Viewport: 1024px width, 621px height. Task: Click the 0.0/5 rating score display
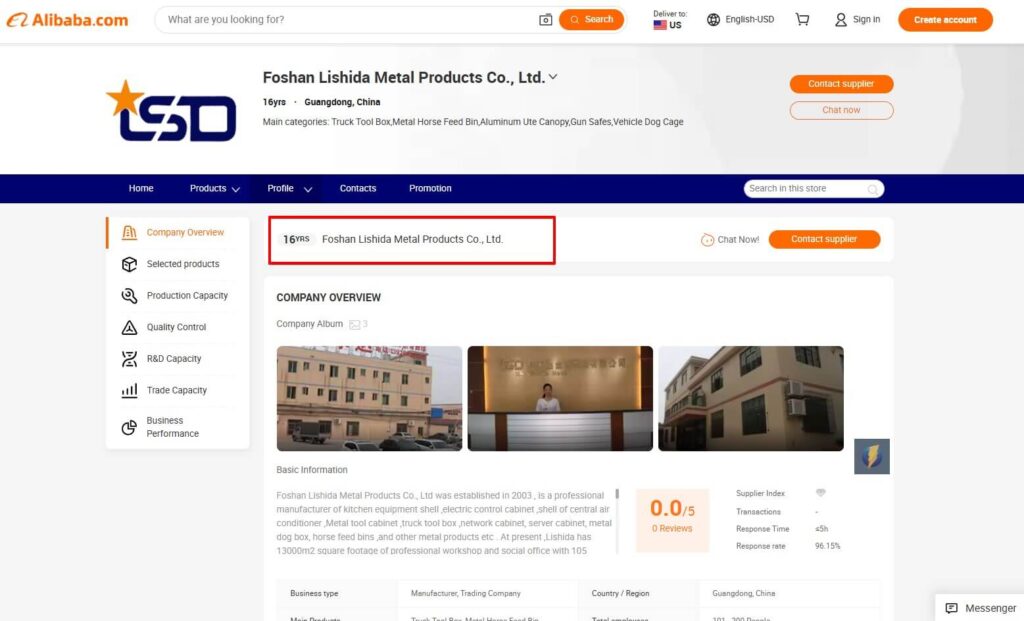click(671, 512)
